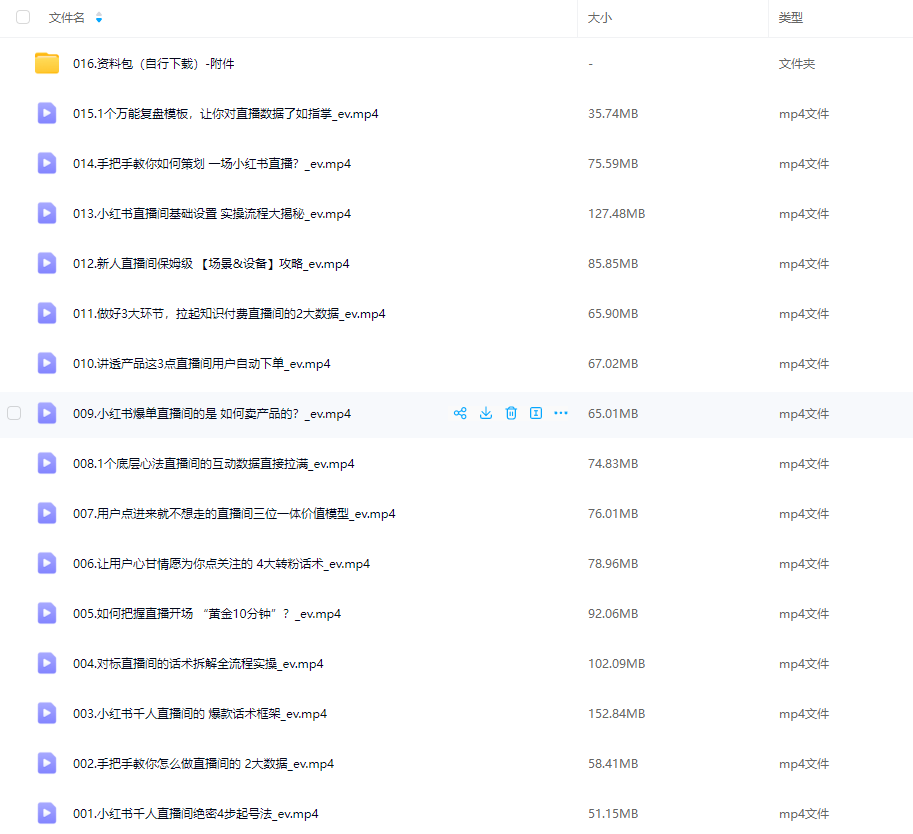The height and width of the screenshot is (834, 913).
Task: Click the video icon of 005.如何把握直播开场
Action: click(x=47, y=614)
